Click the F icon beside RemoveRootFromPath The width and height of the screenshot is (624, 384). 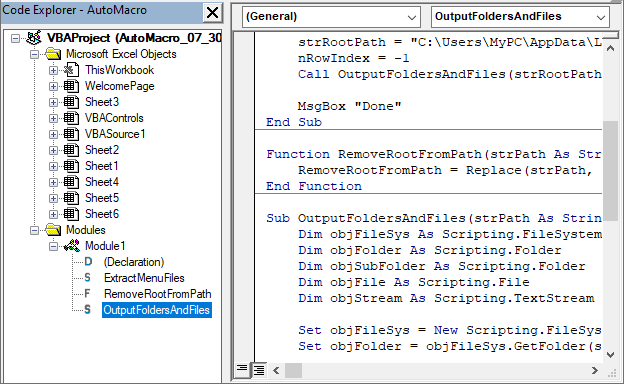[x=87, y=294]
